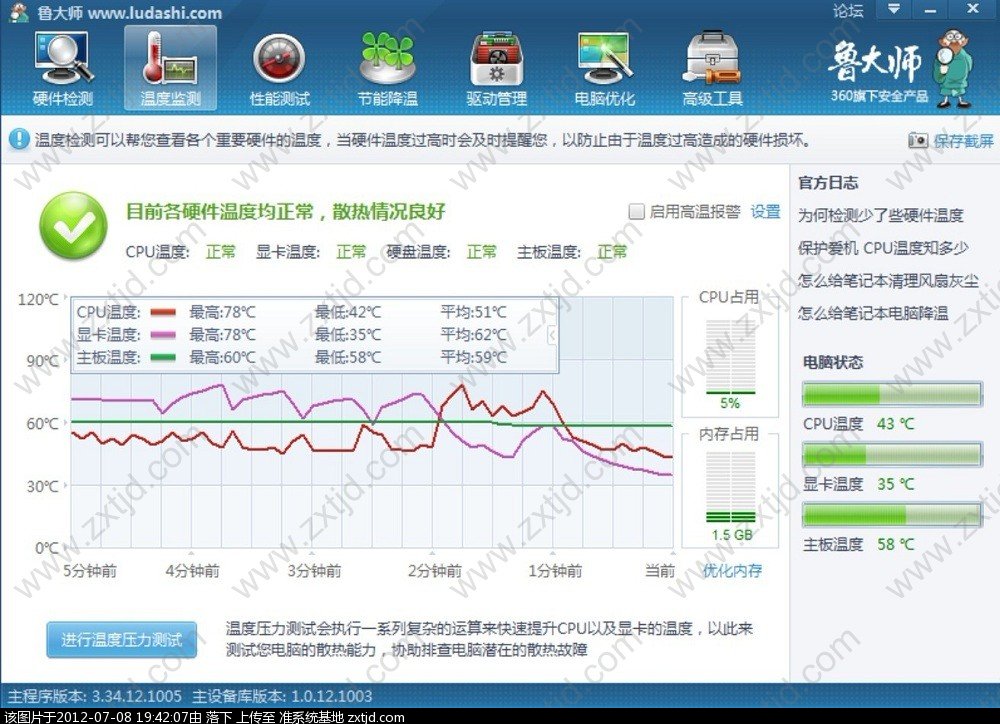Open 为何检测少了些硬件温度 article

[x=880, y=216]
